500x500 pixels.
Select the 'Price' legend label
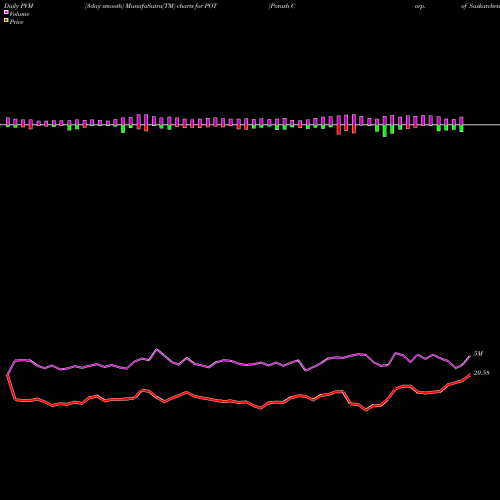click(16, 22)
